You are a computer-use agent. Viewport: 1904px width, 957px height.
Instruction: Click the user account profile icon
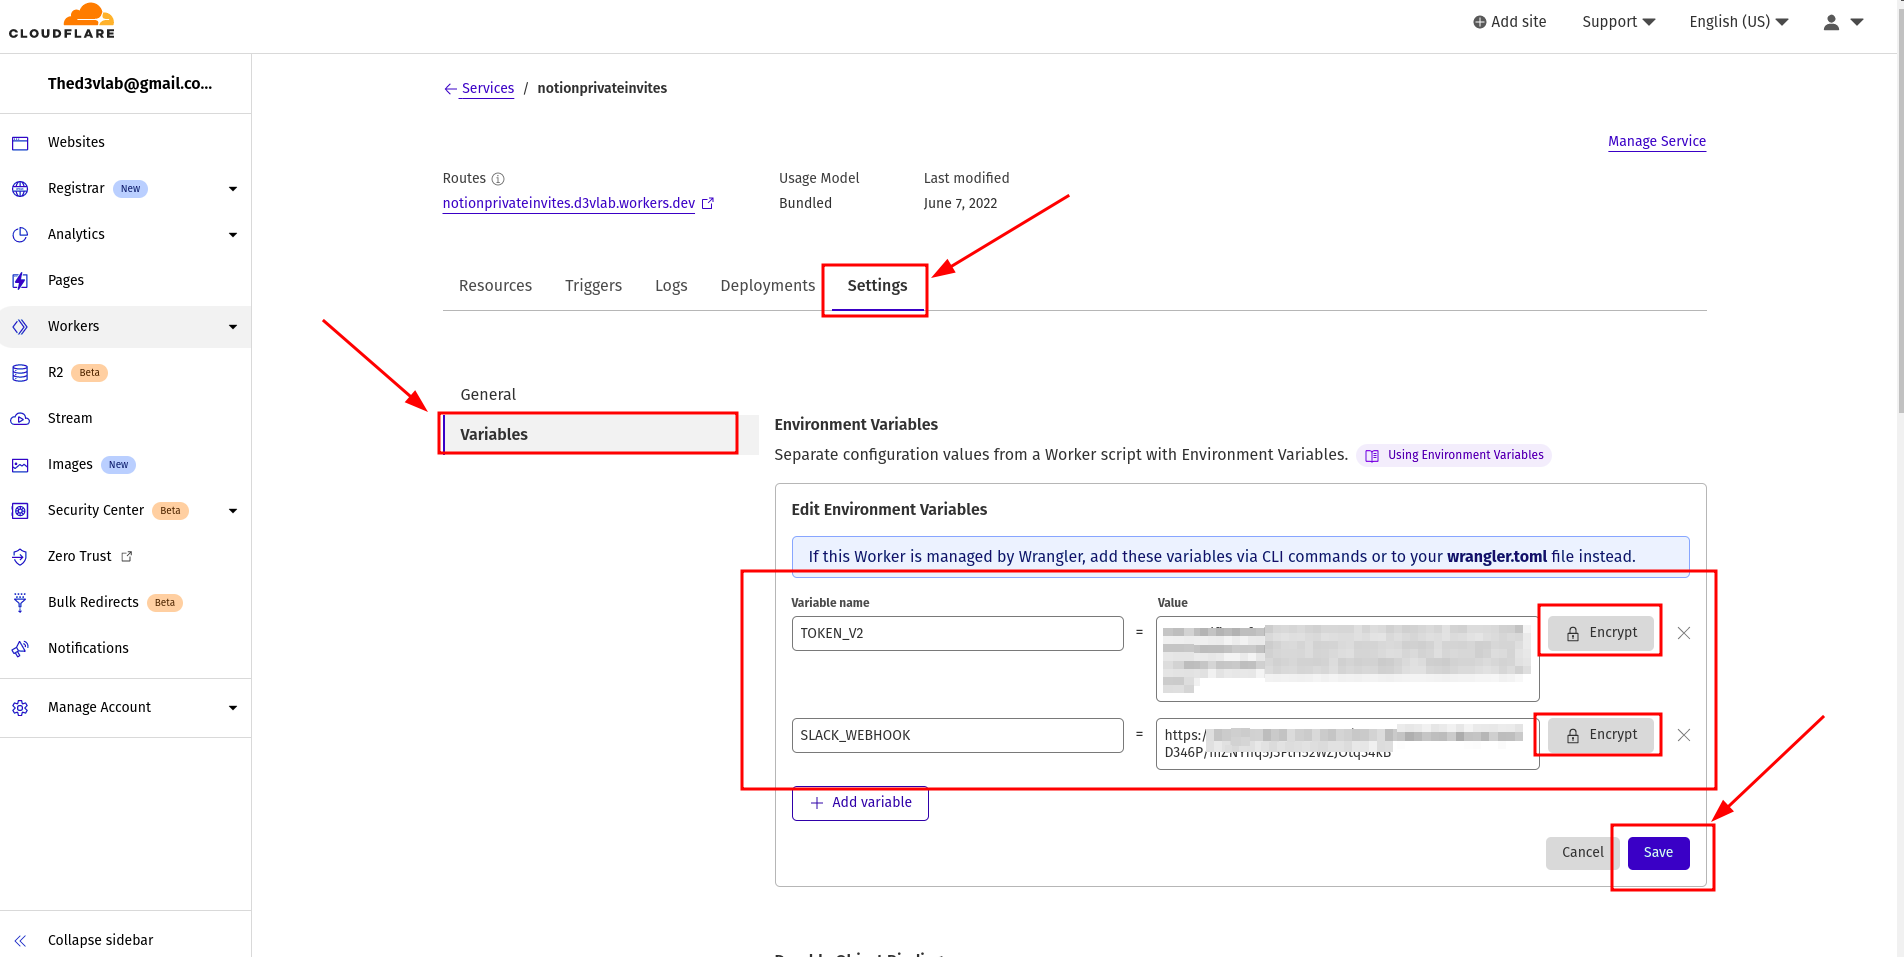[1831, 22]
